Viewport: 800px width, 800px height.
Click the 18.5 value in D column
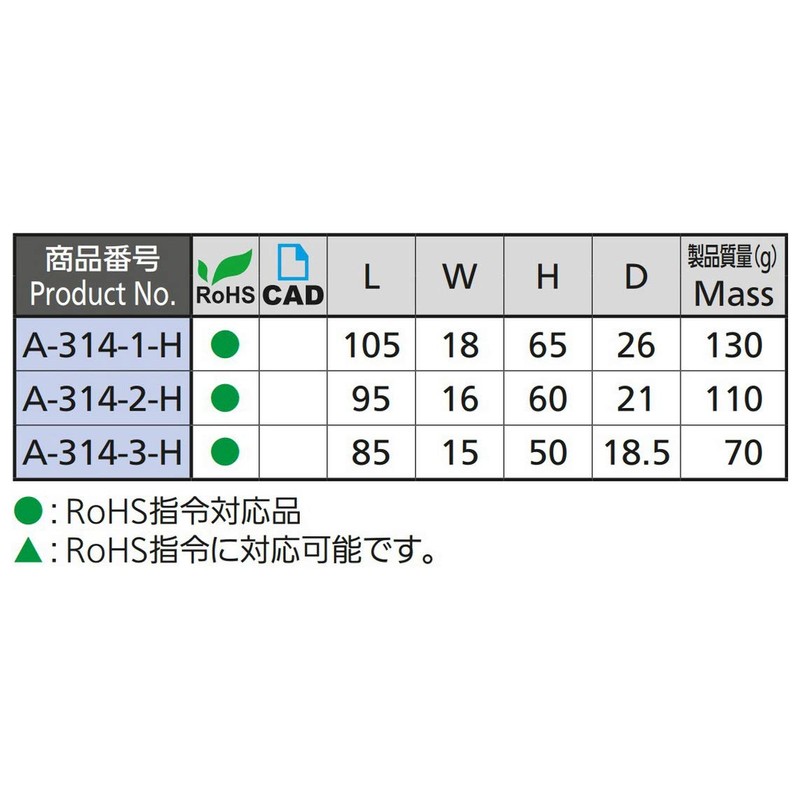click(x=636, y=452)
